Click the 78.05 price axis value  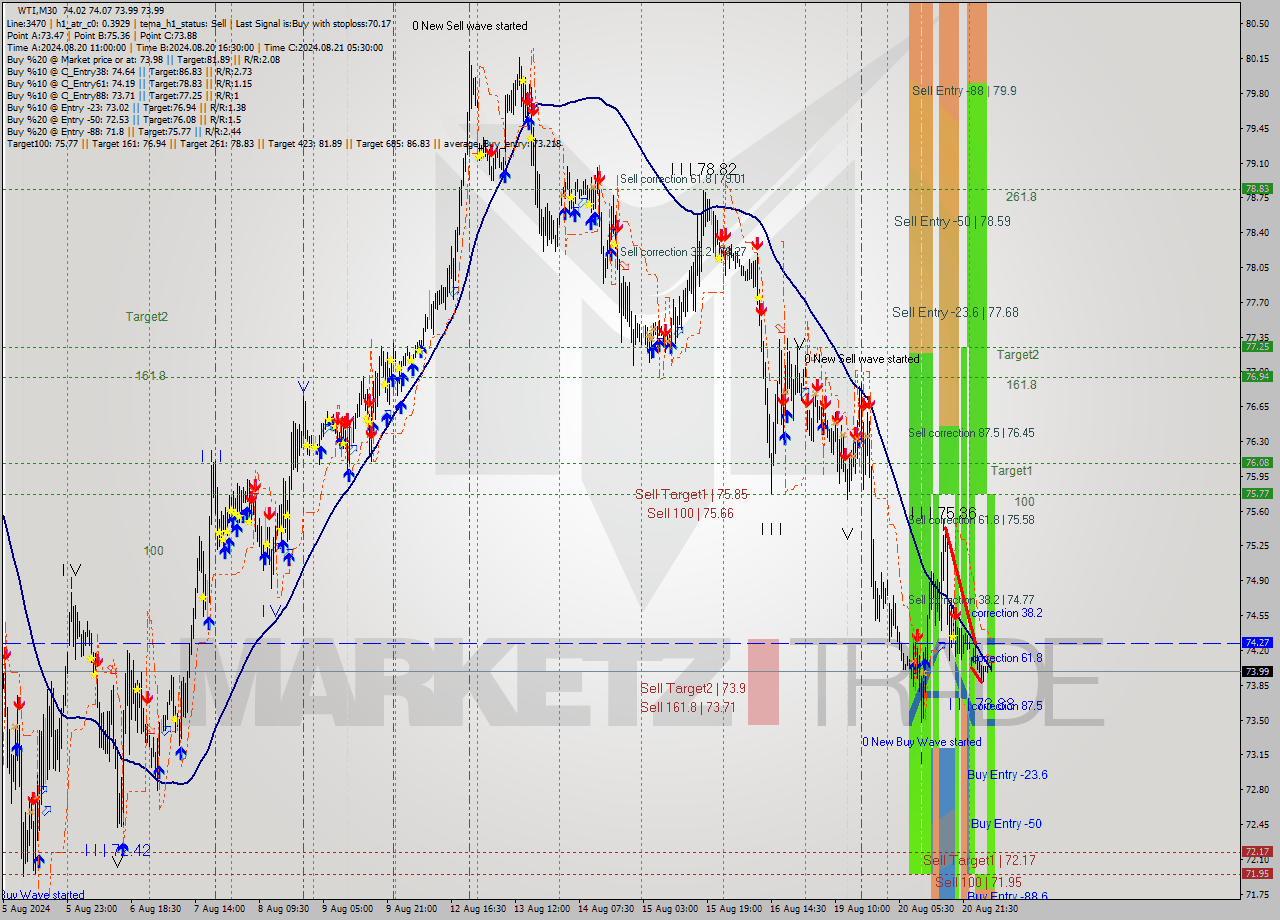[x=1256, y=267]
